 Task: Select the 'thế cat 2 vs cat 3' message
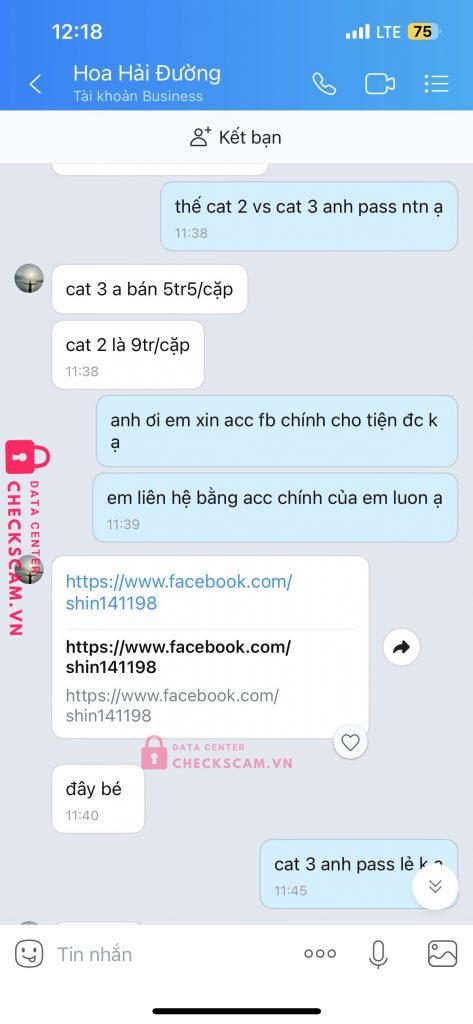tap(309, 216)
